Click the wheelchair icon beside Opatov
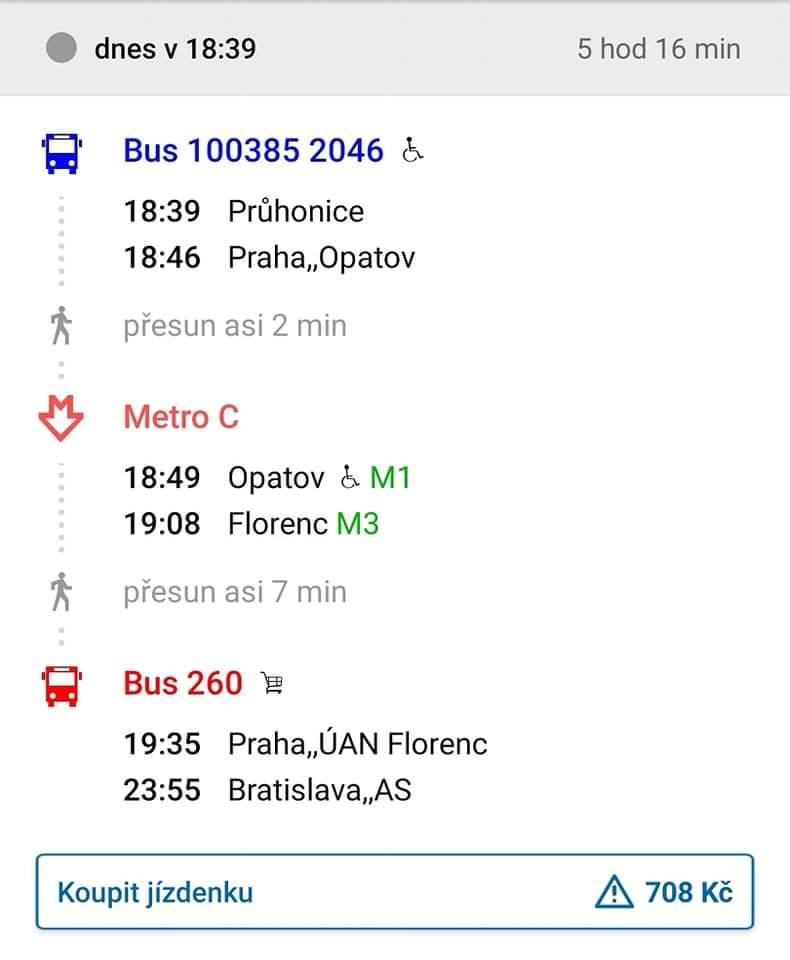Viewport: 790px width, 960px height. pos(349,478)
